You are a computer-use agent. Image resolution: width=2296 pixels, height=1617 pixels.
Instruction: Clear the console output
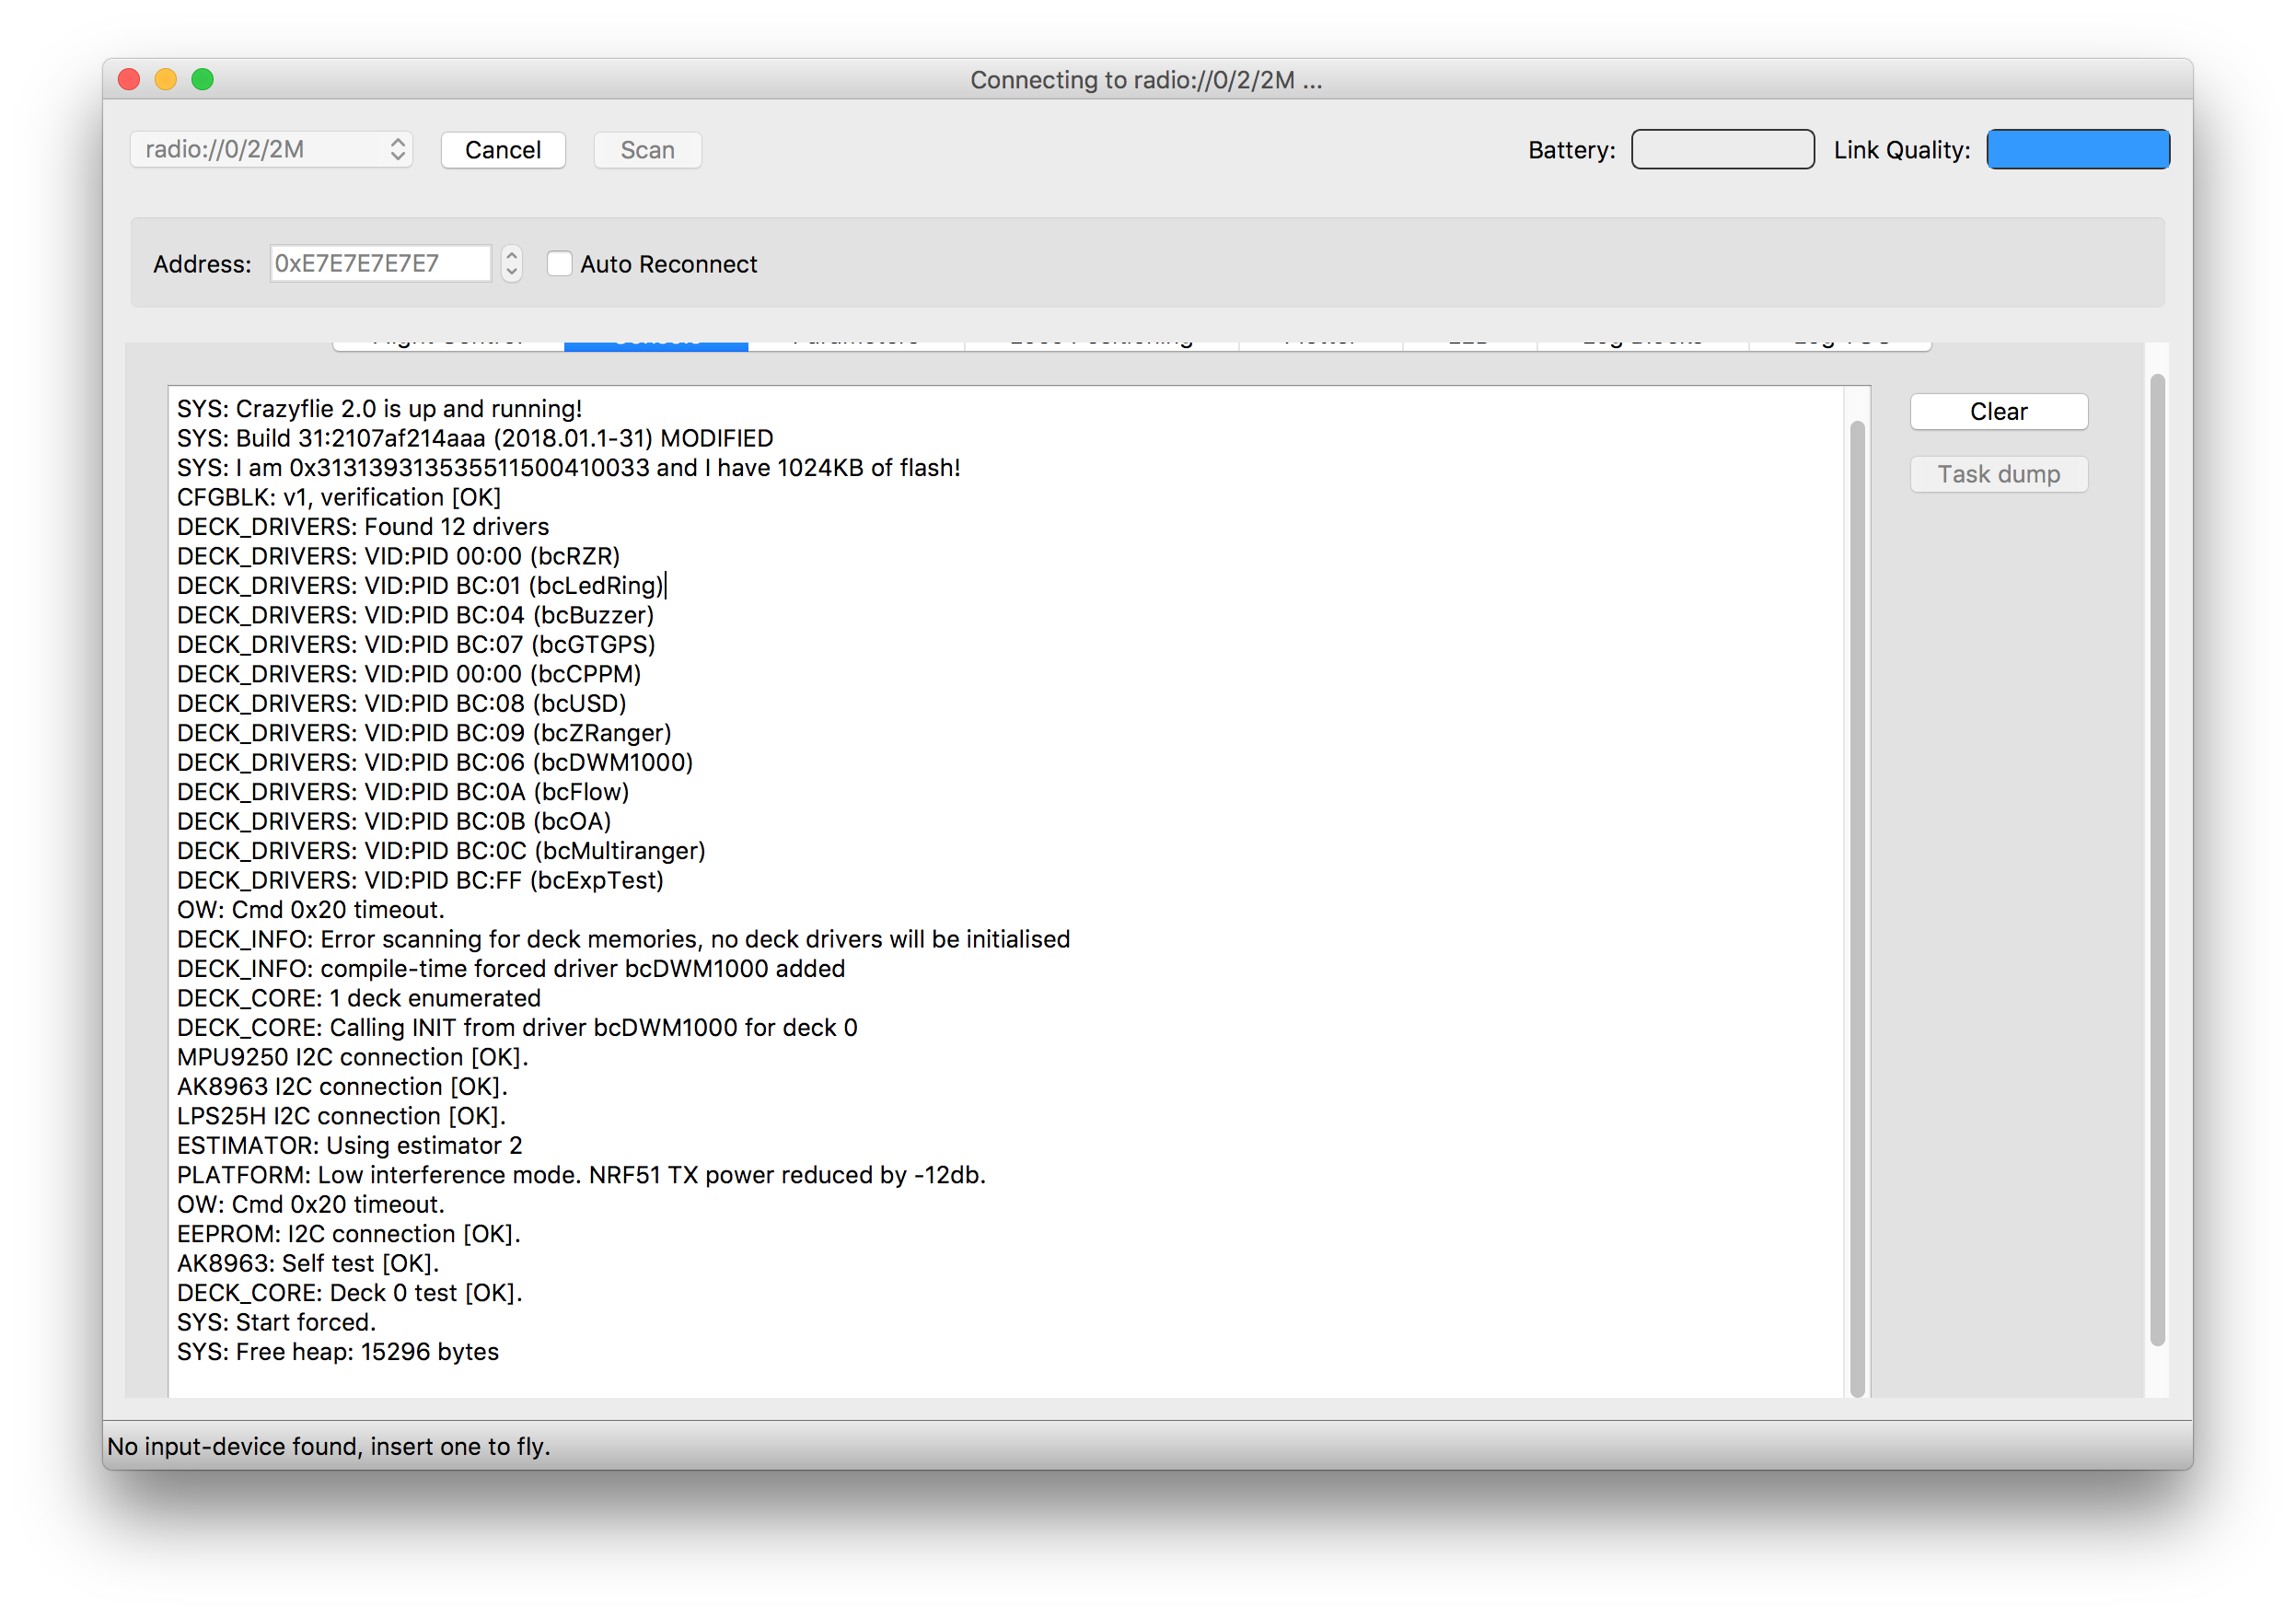pos(1998,412)
